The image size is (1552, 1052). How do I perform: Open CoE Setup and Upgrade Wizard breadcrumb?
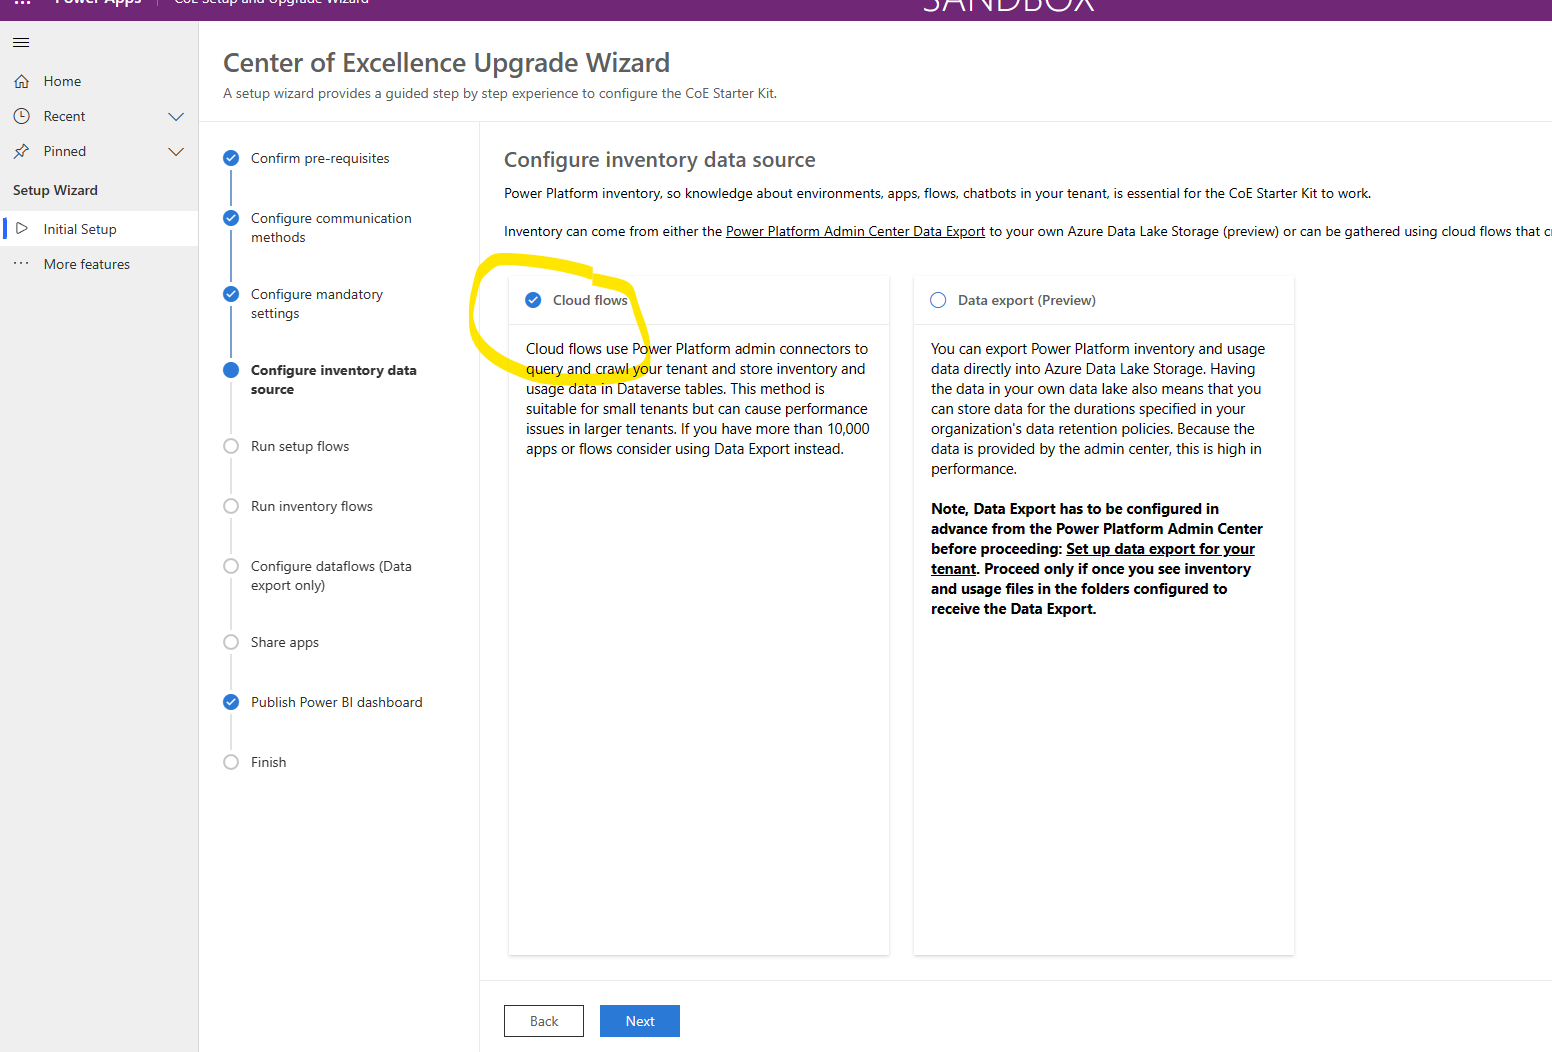tap(270, 2)
